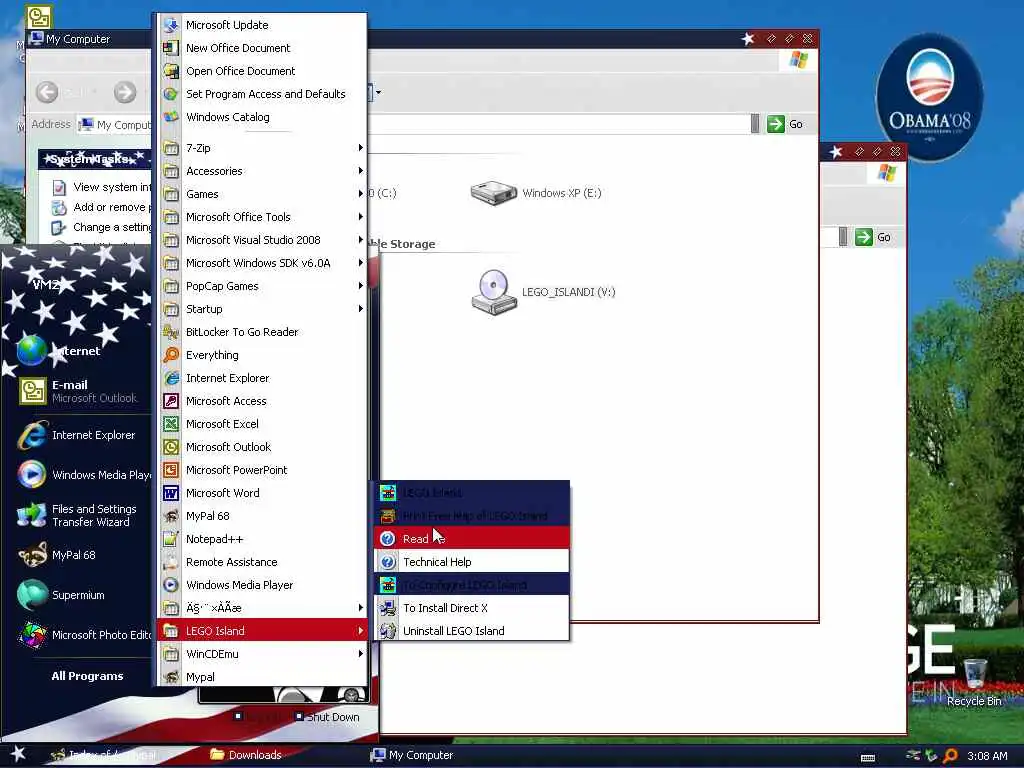
Task: Click the Forward arrow in My Computer
Action: [125, 92]
